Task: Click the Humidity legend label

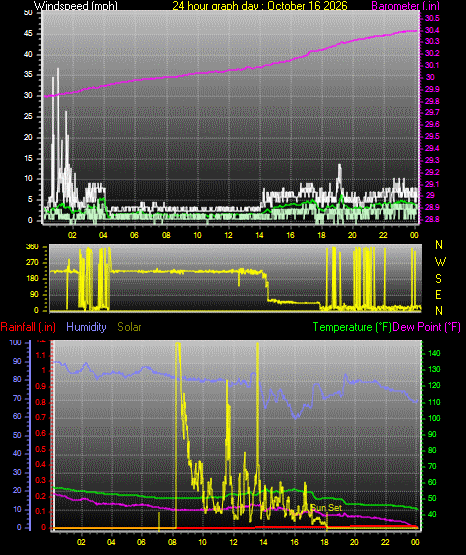Action: 86,327
